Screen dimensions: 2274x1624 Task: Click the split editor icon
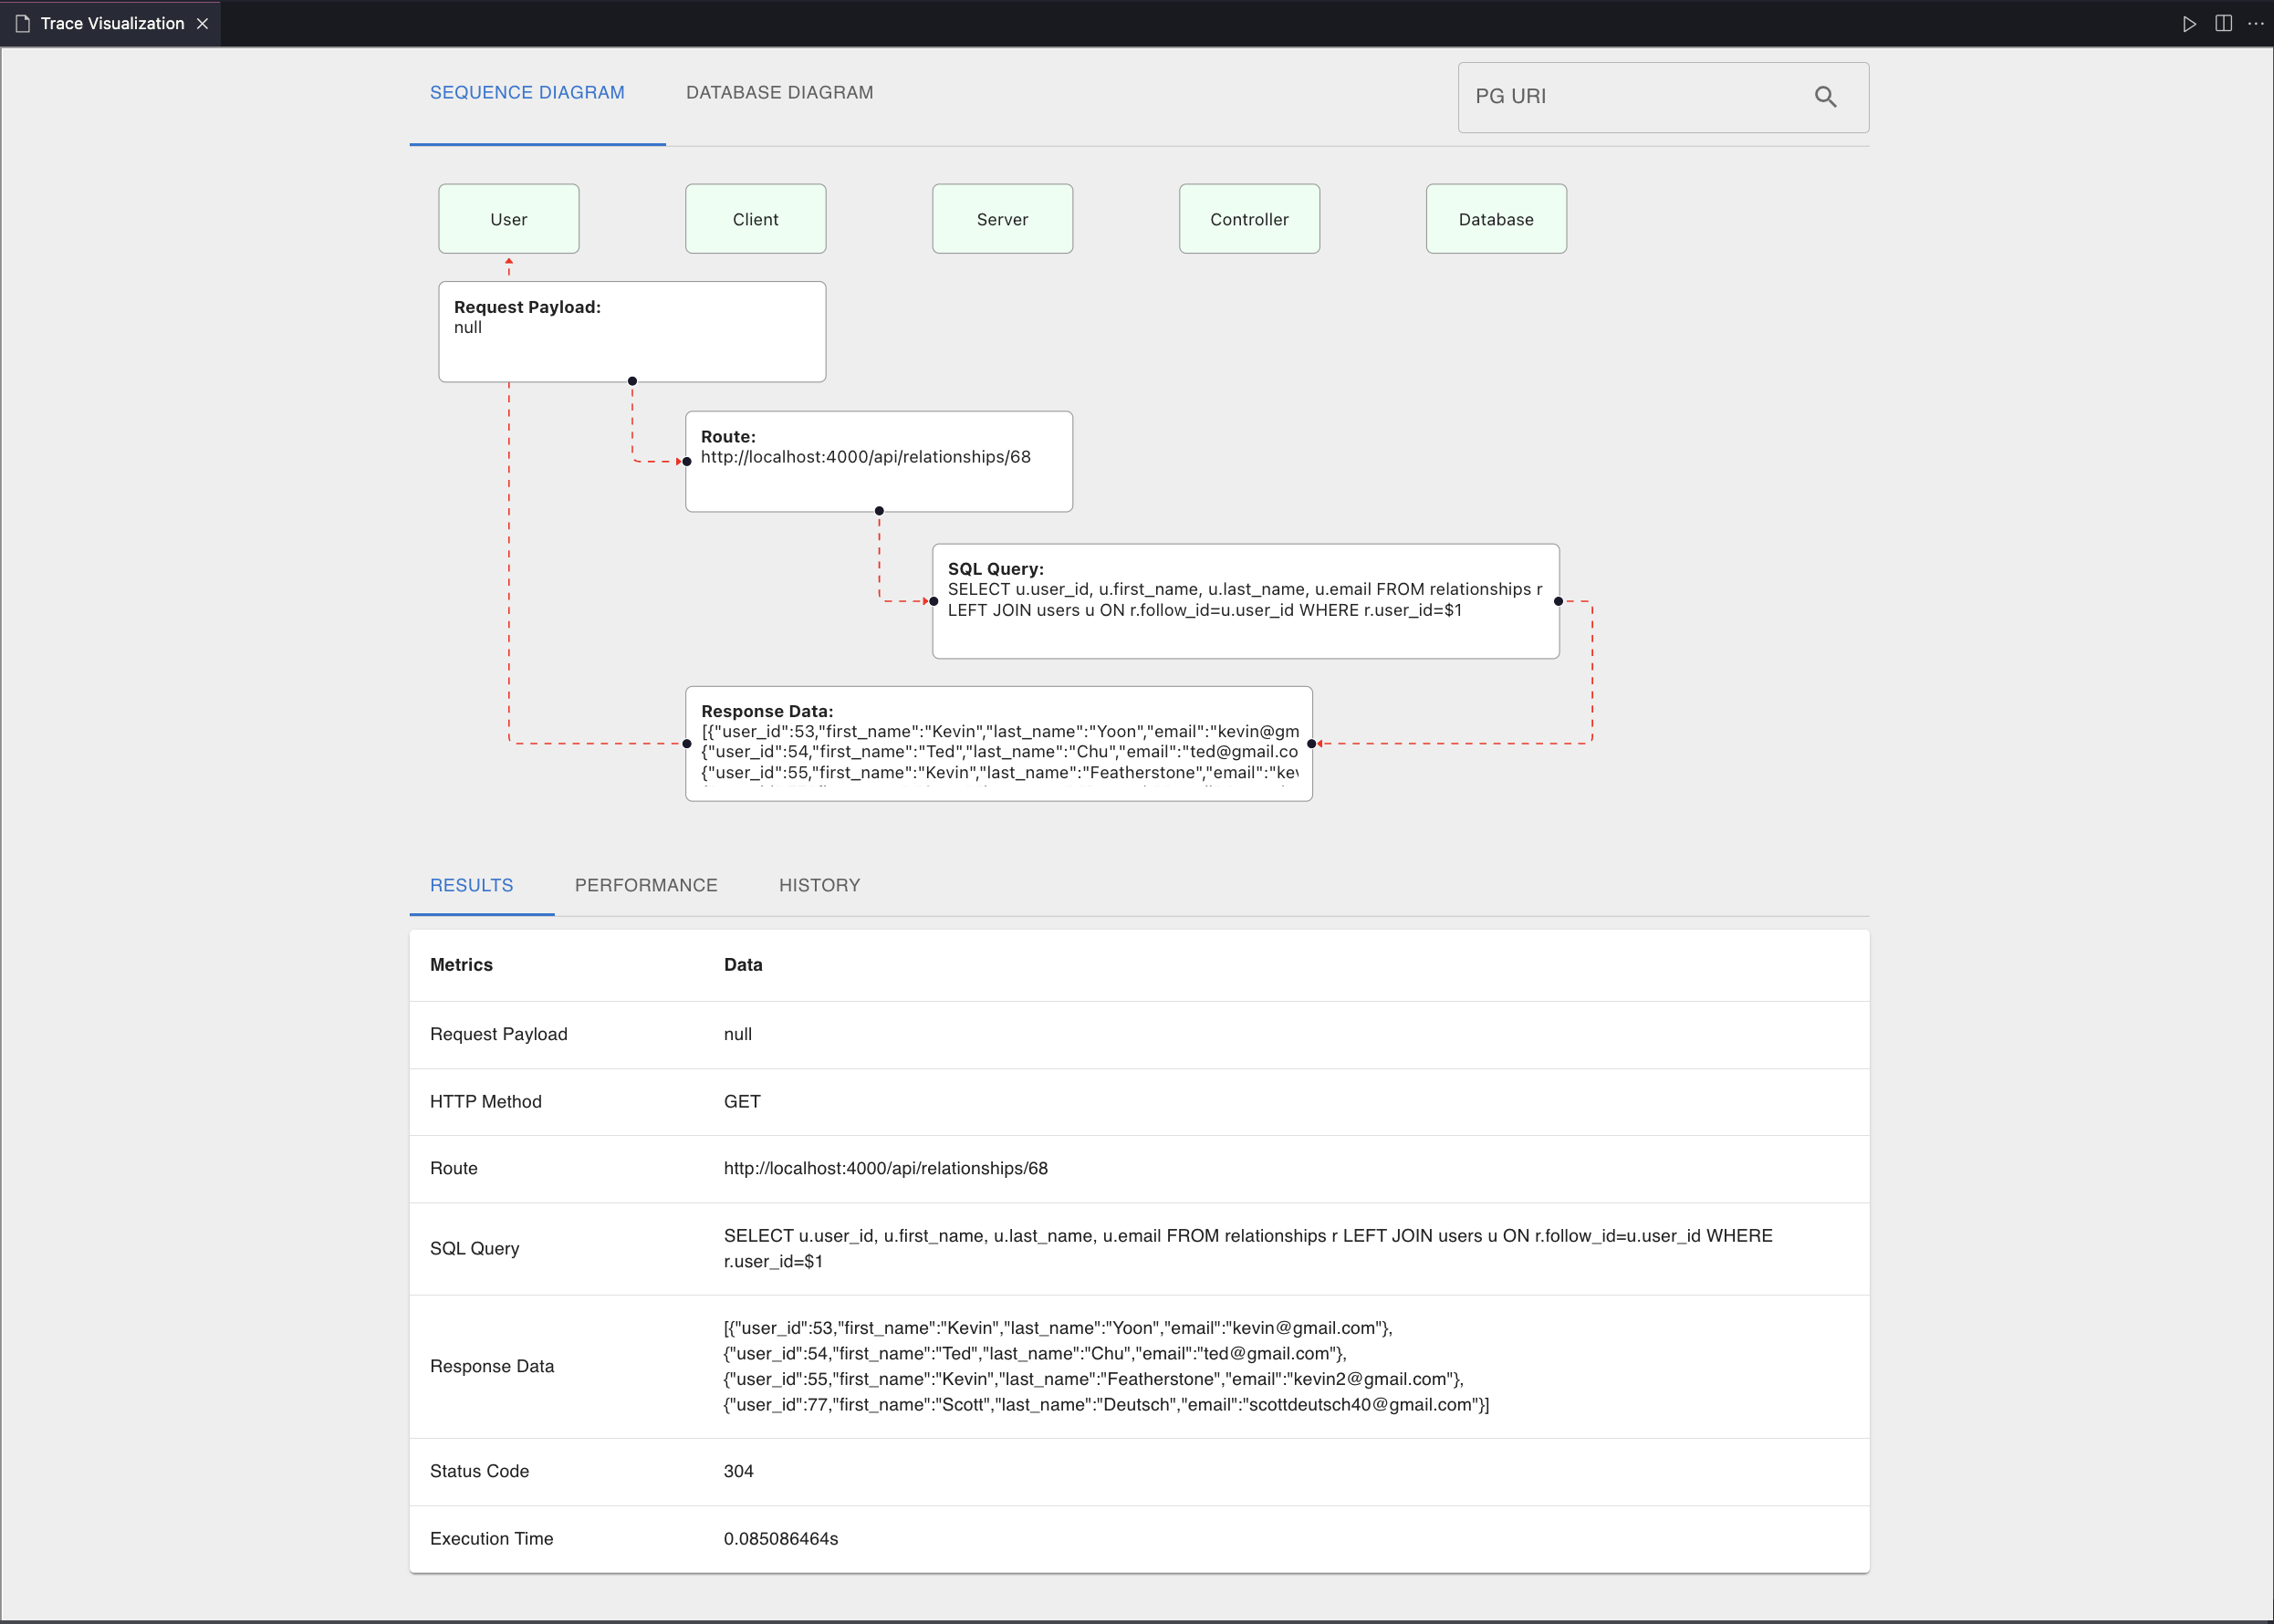pos(2223,23)
